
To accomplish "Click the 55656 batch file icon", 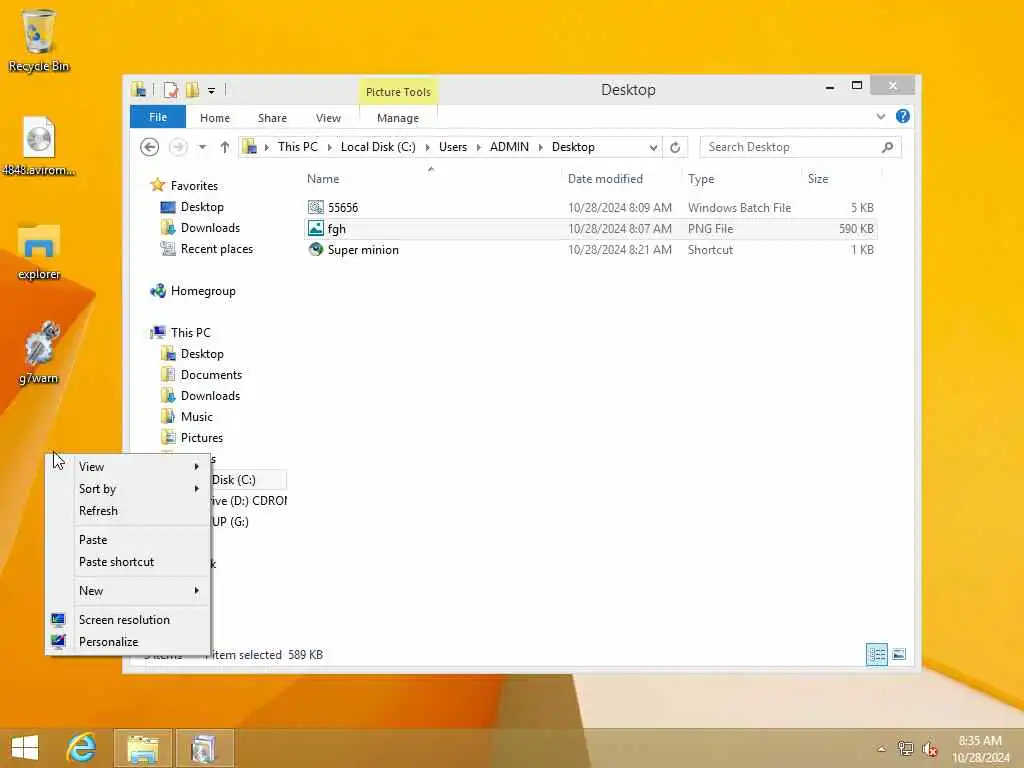I will pos(315,208).
